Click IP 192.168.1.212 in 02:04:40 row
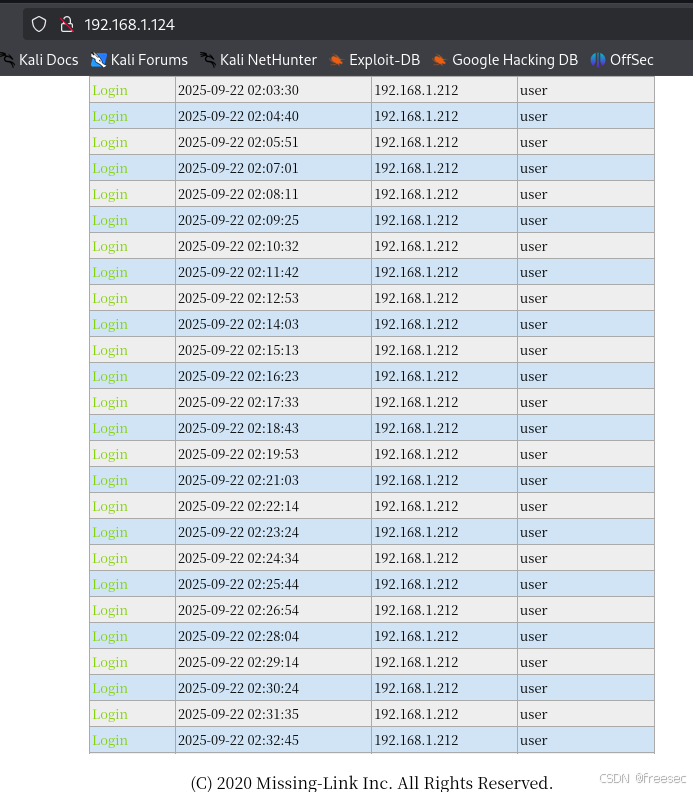 (416, 116)
